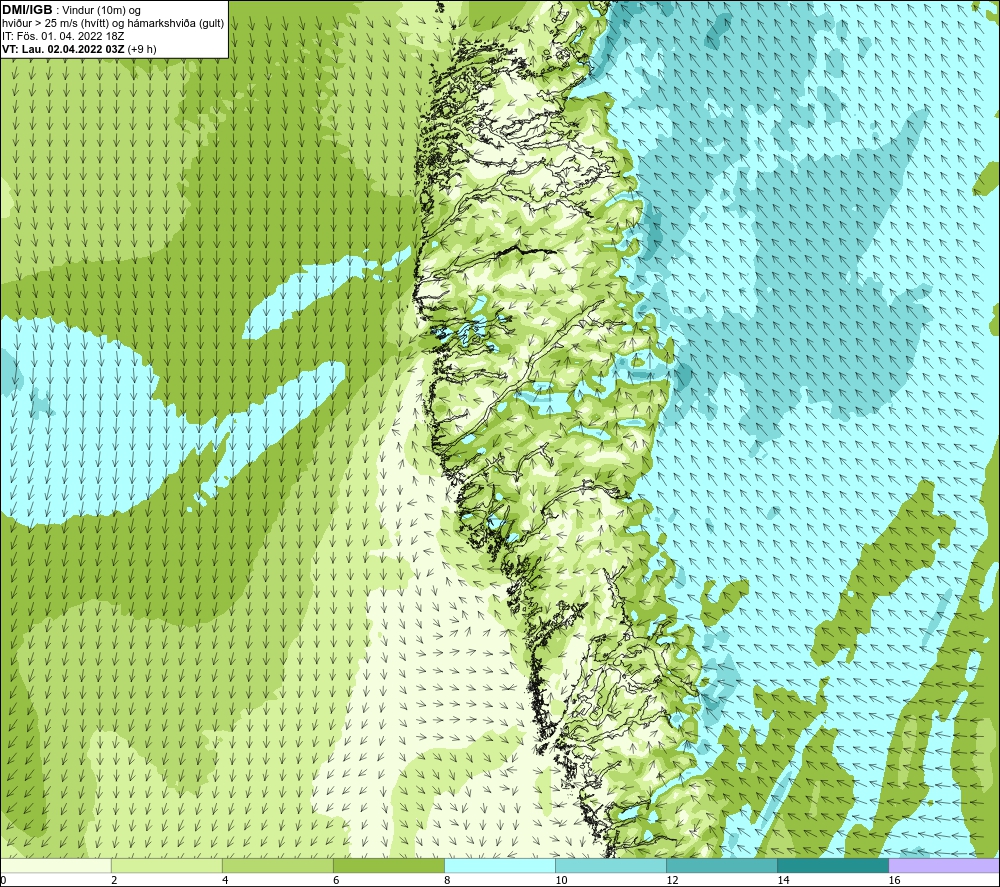Click the legend scale label '8'

pyautogui.click(x=447, y=880)
